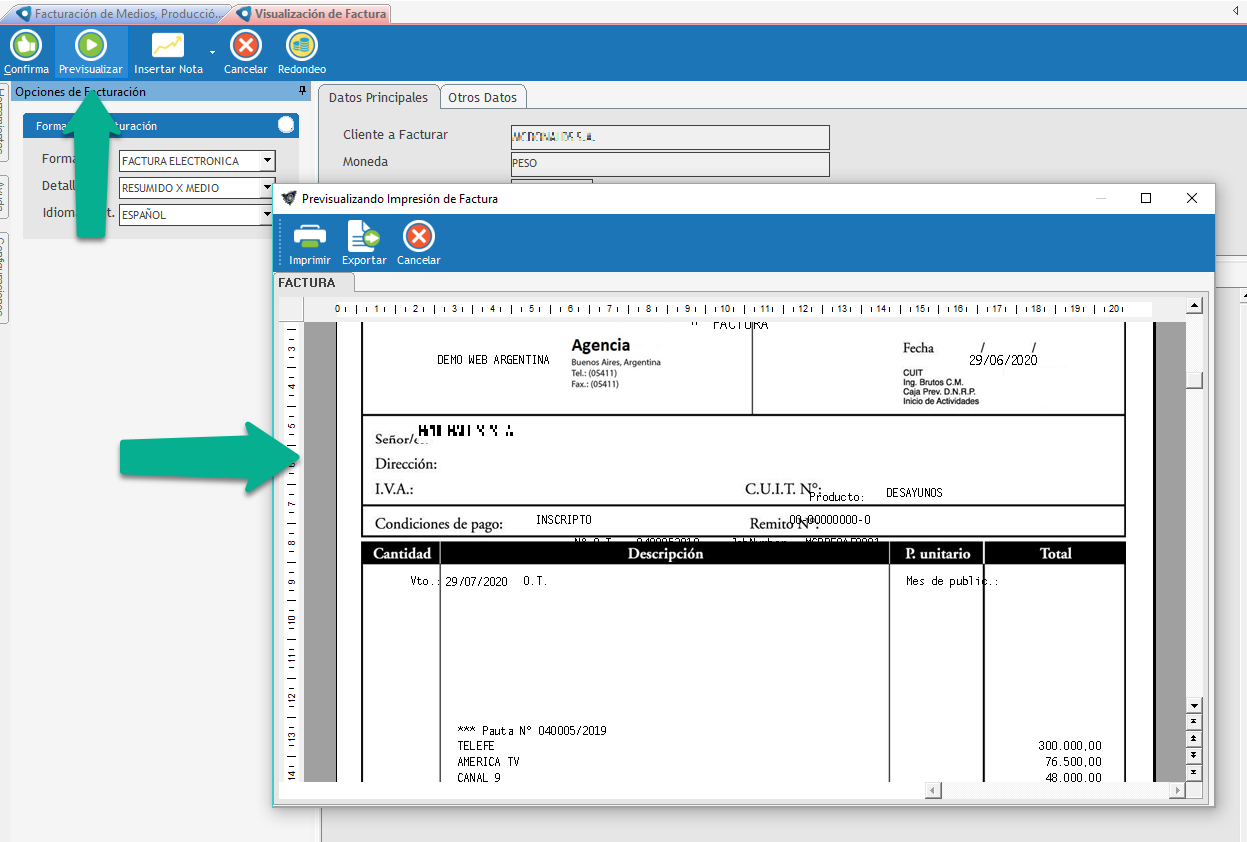The height and width of the screenshot is (842, 1247).
Task: Click the FACTURA preview tab
Action: click(x=307, y=283)
